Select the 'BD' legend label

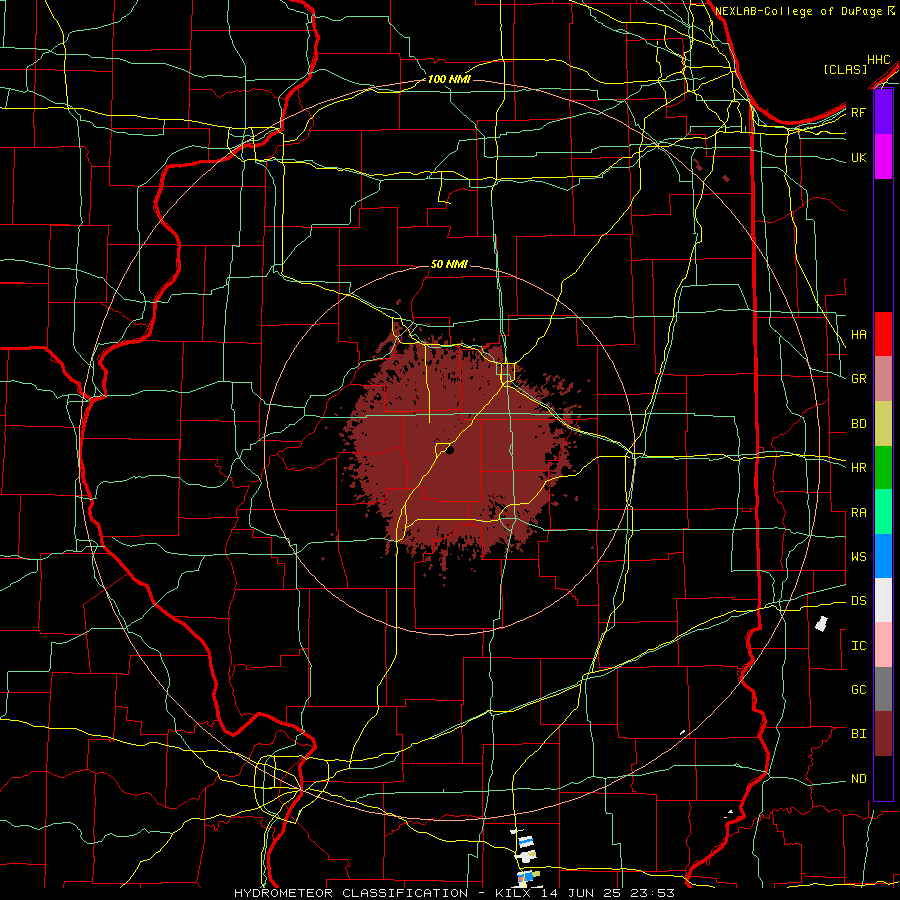(859, 424)
